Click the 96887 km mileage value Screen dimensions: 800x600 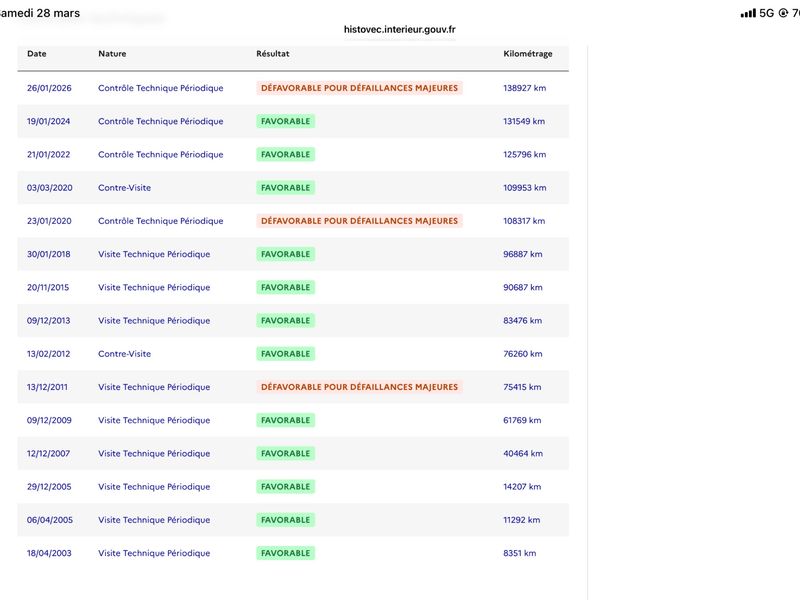point(522,254)
